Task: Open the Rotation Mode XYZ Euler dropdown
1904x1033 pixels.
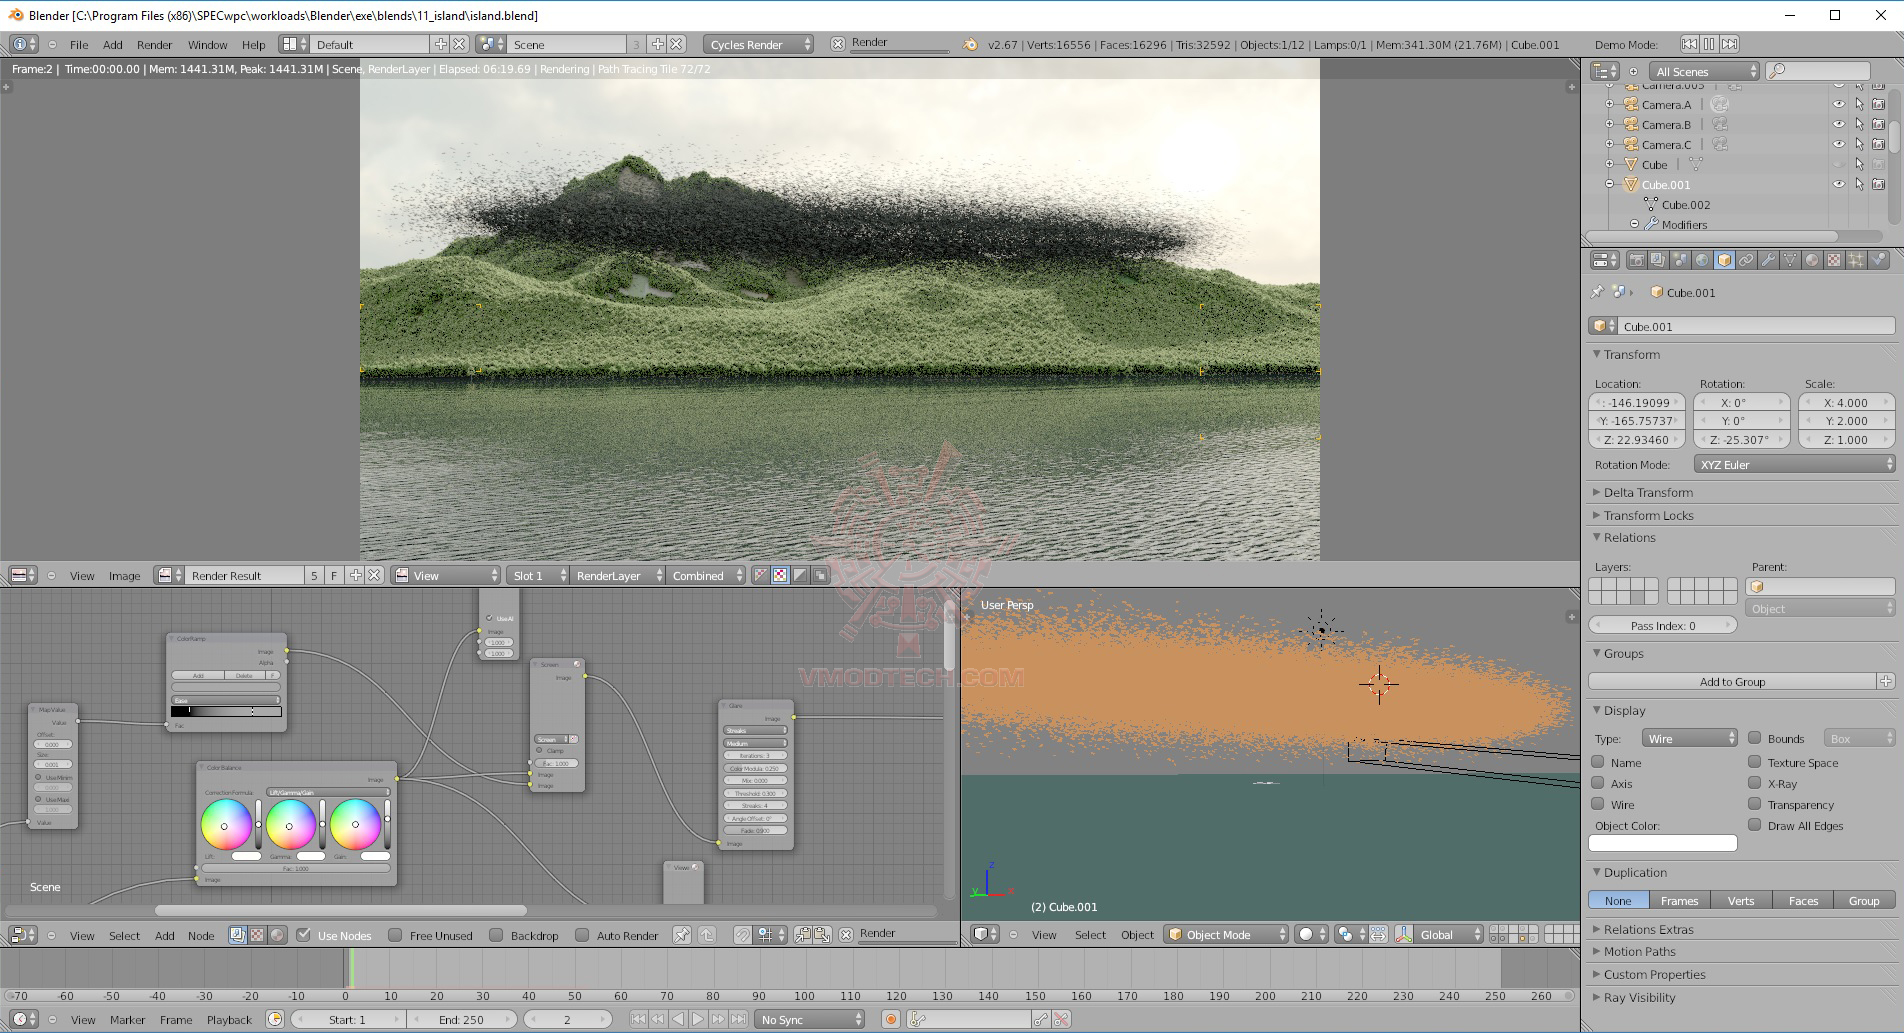Action: click(x=1795, y=464)
